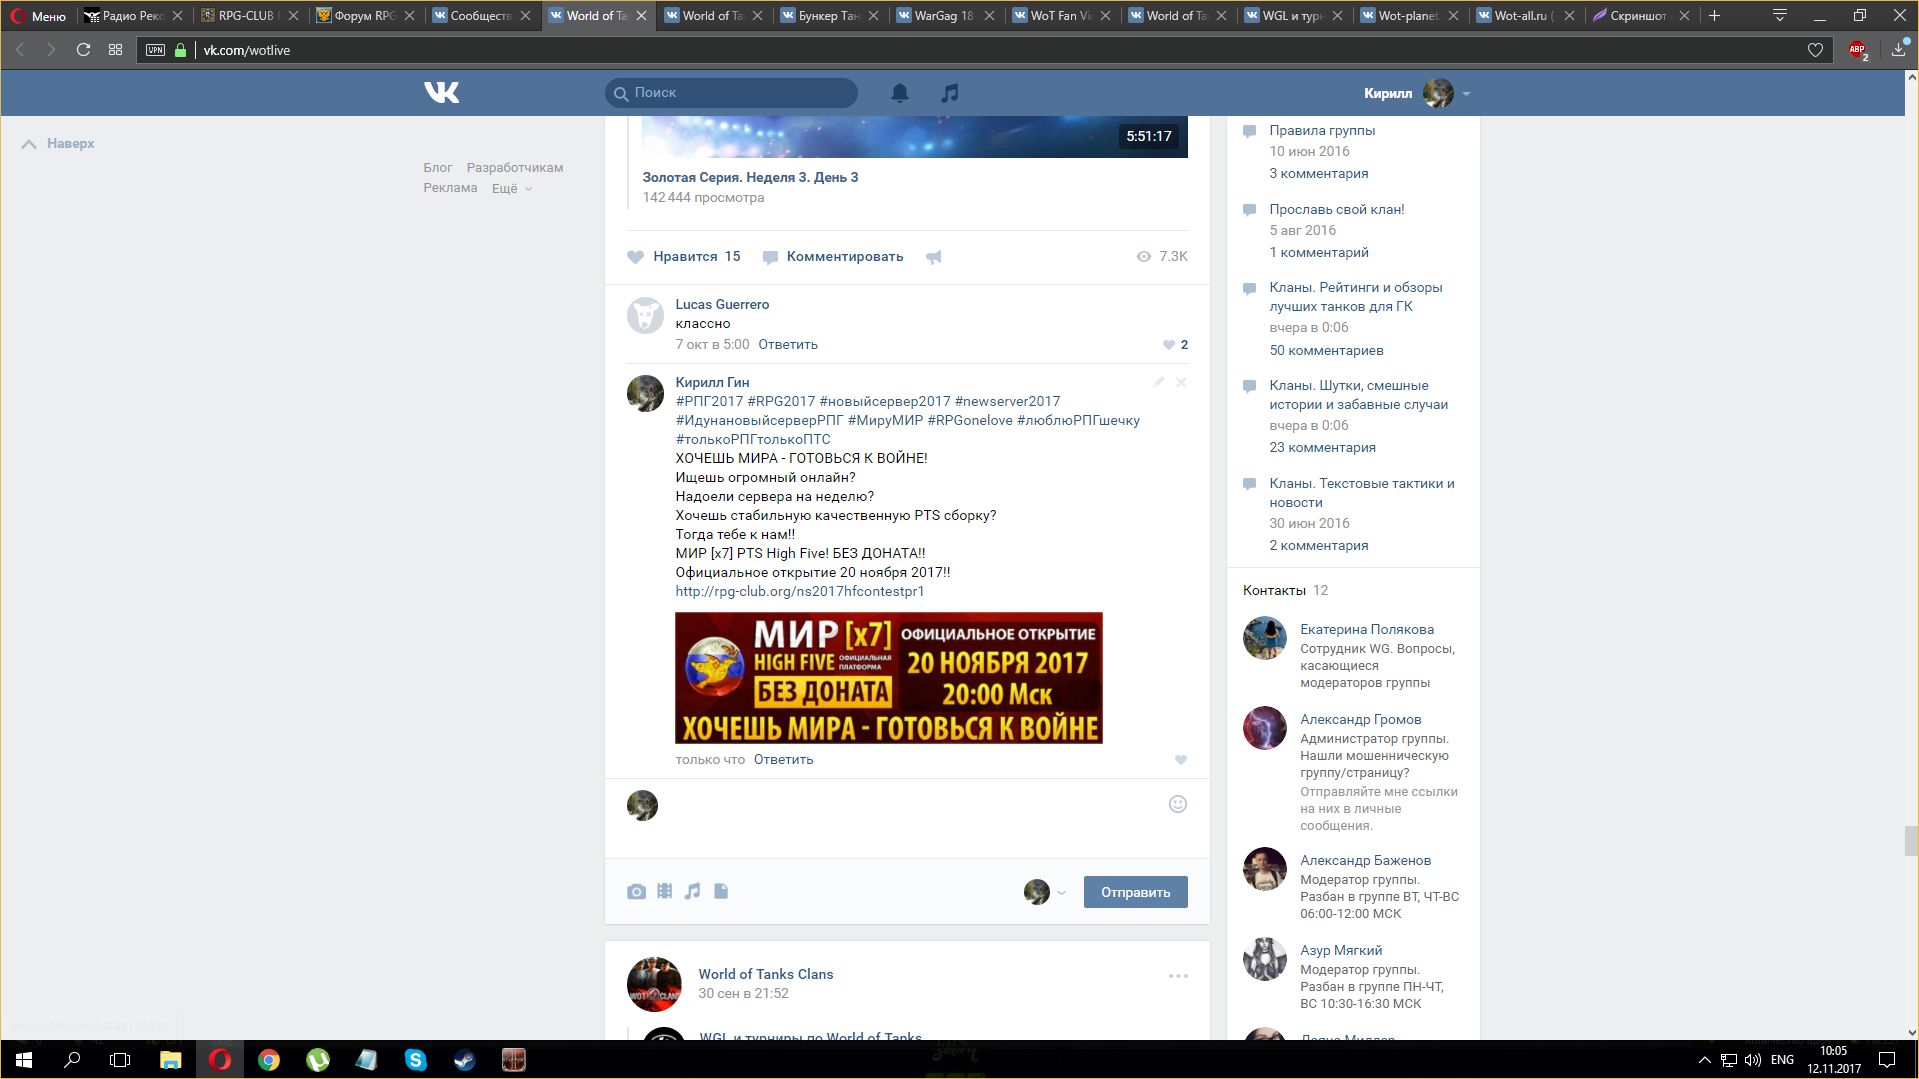Reload the page in the browser
This screenshot has width=1919, height=1079.
[84, 50]
